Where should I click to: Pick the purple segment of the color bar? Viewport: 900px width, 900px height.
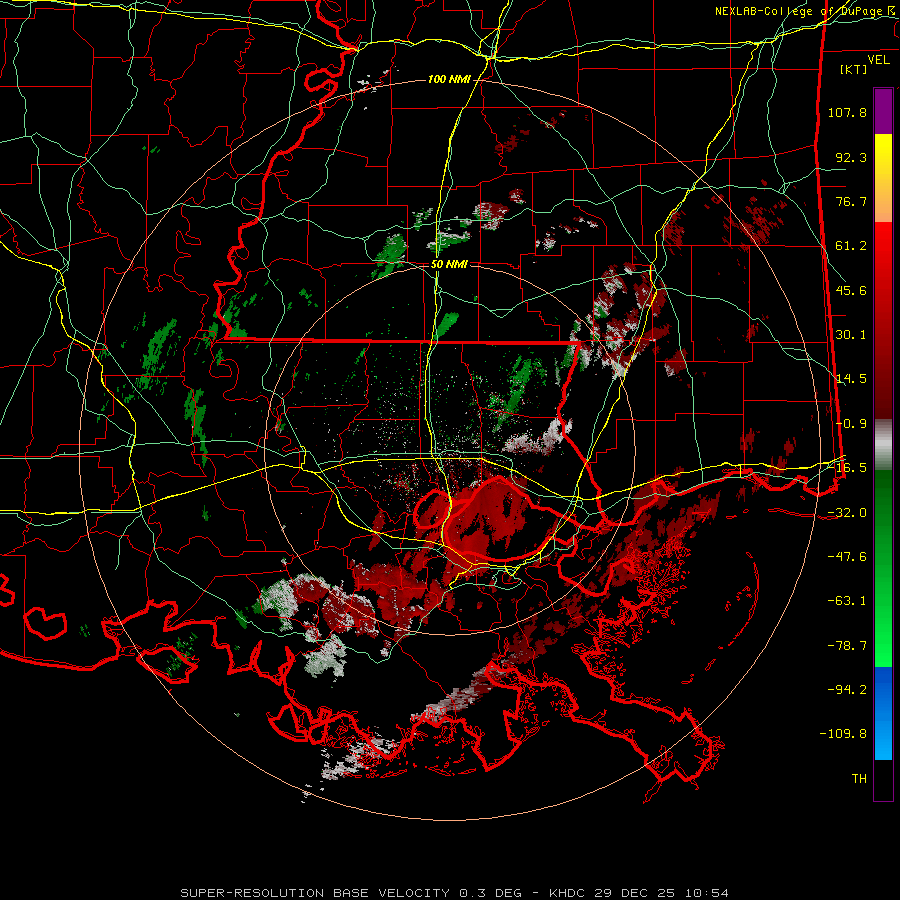coord(883,111)
